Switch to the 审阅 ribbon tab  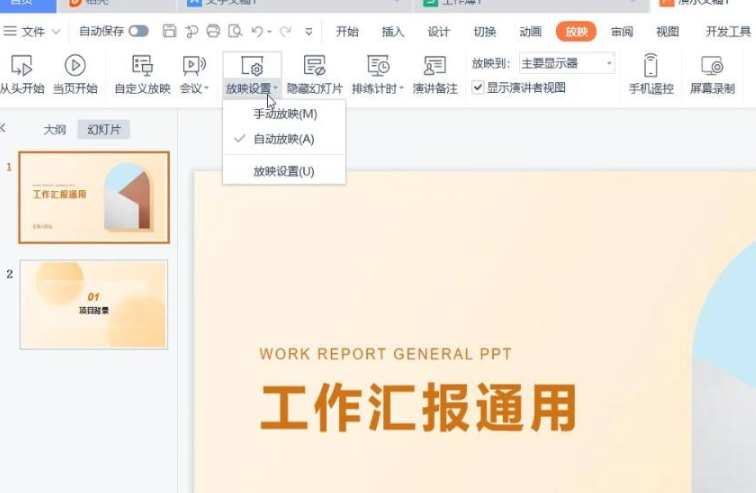622,32
